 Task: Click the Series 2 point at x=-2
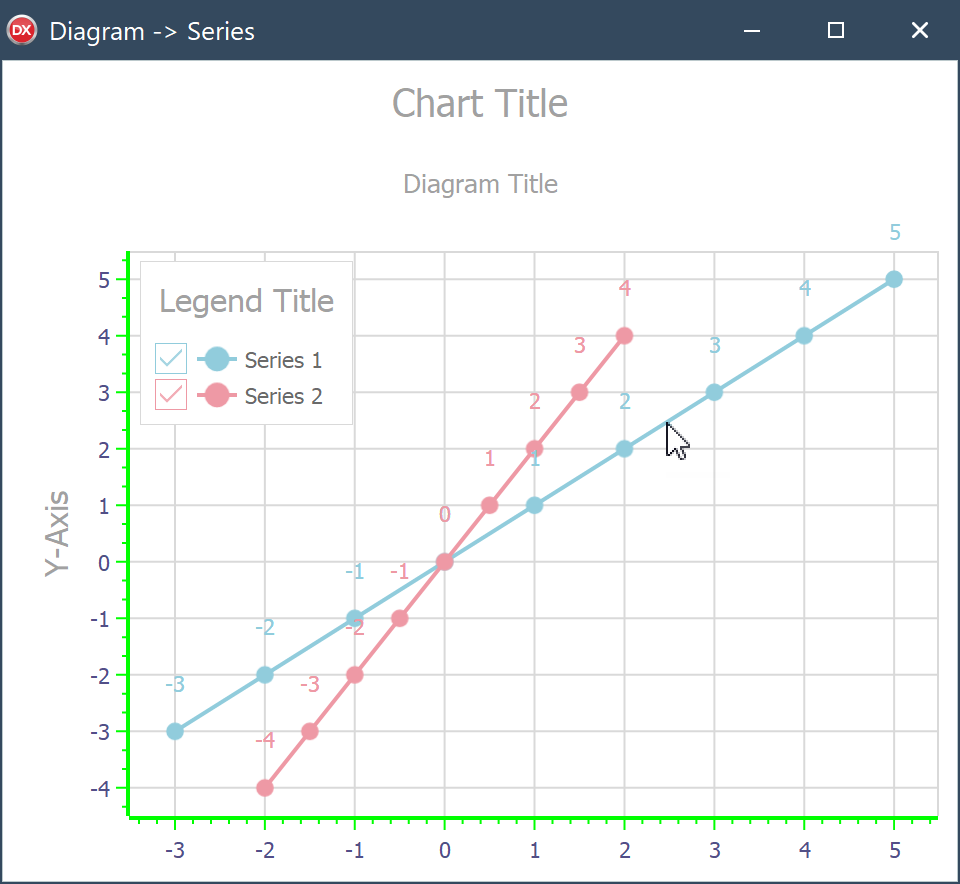(265, 788)
